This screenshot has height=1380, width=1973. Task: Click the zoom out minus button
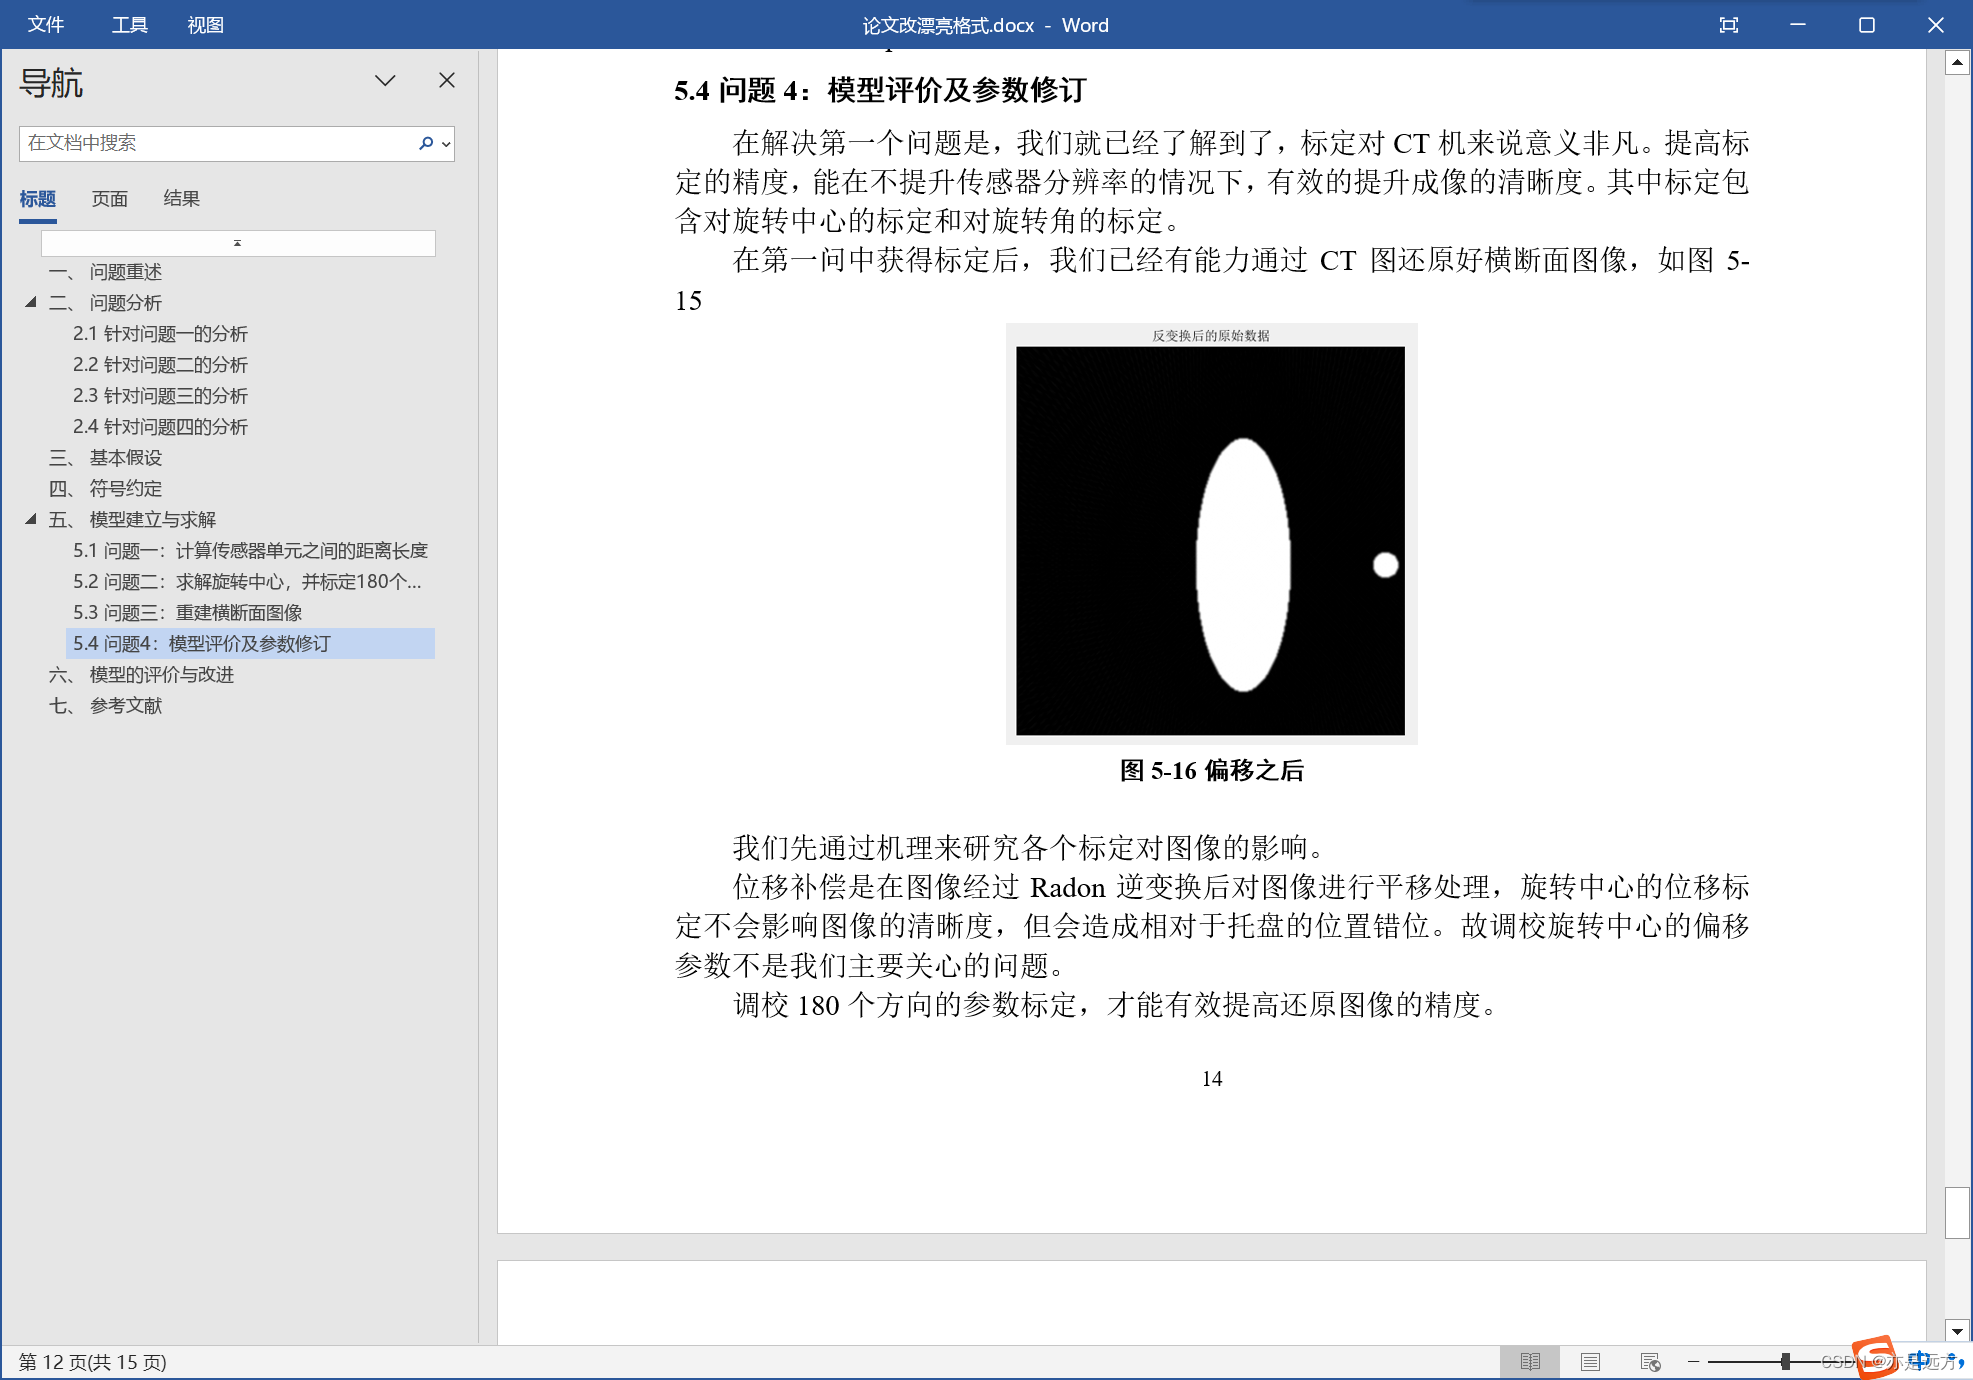point(1693,1362)
